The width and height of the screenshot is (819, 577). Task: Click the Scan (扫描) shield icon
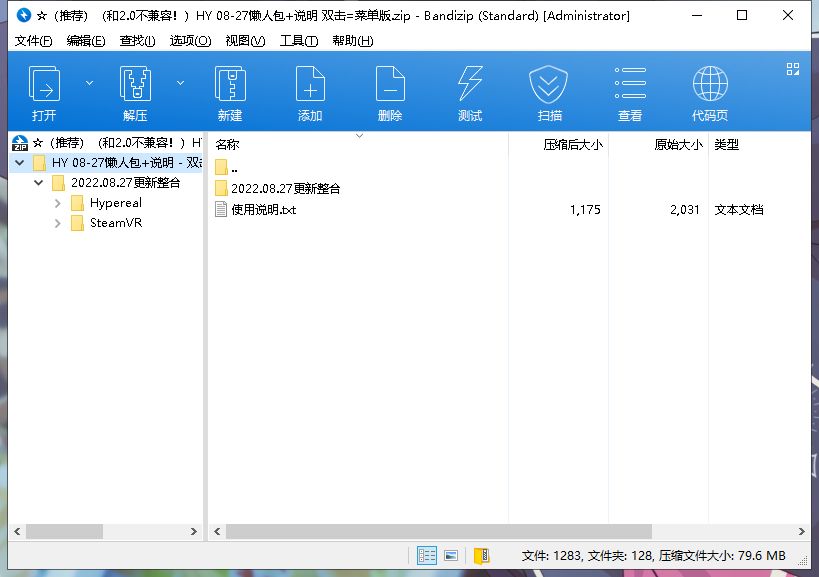click(x=549, y=93)
